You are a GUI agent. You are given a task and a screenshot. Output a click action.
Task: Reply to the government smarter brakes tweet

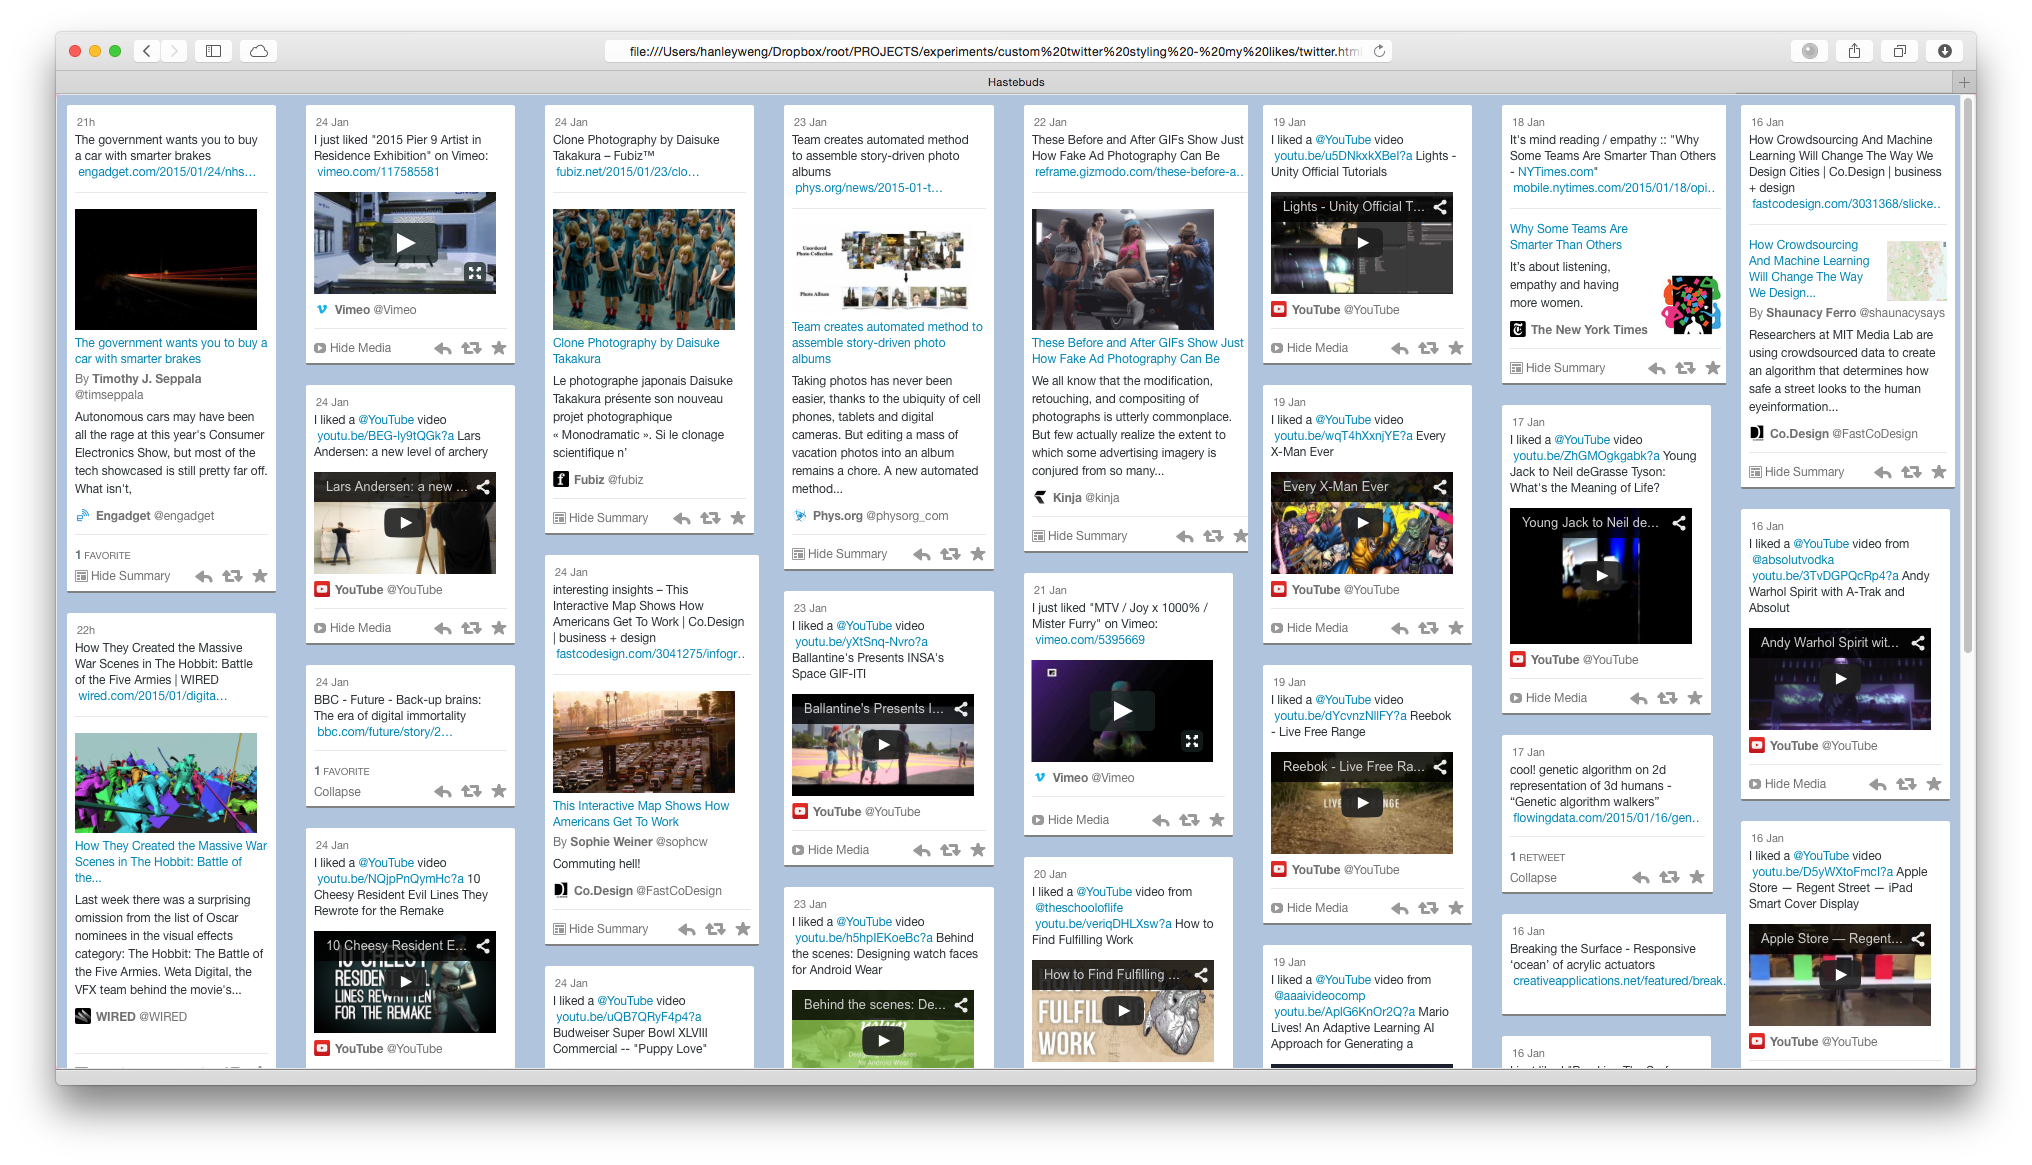(204, 576)
